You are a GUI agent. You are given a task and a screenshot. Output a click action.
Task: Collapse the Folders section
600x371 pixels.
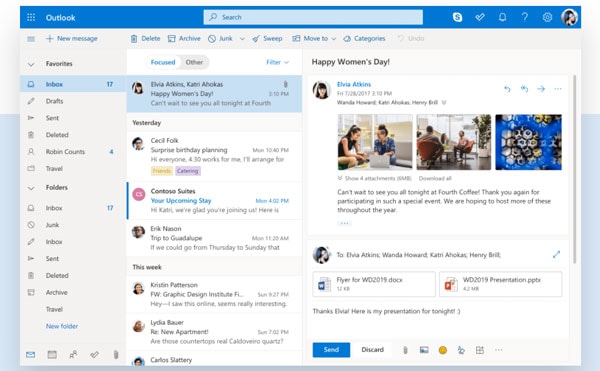coord(31,188)
